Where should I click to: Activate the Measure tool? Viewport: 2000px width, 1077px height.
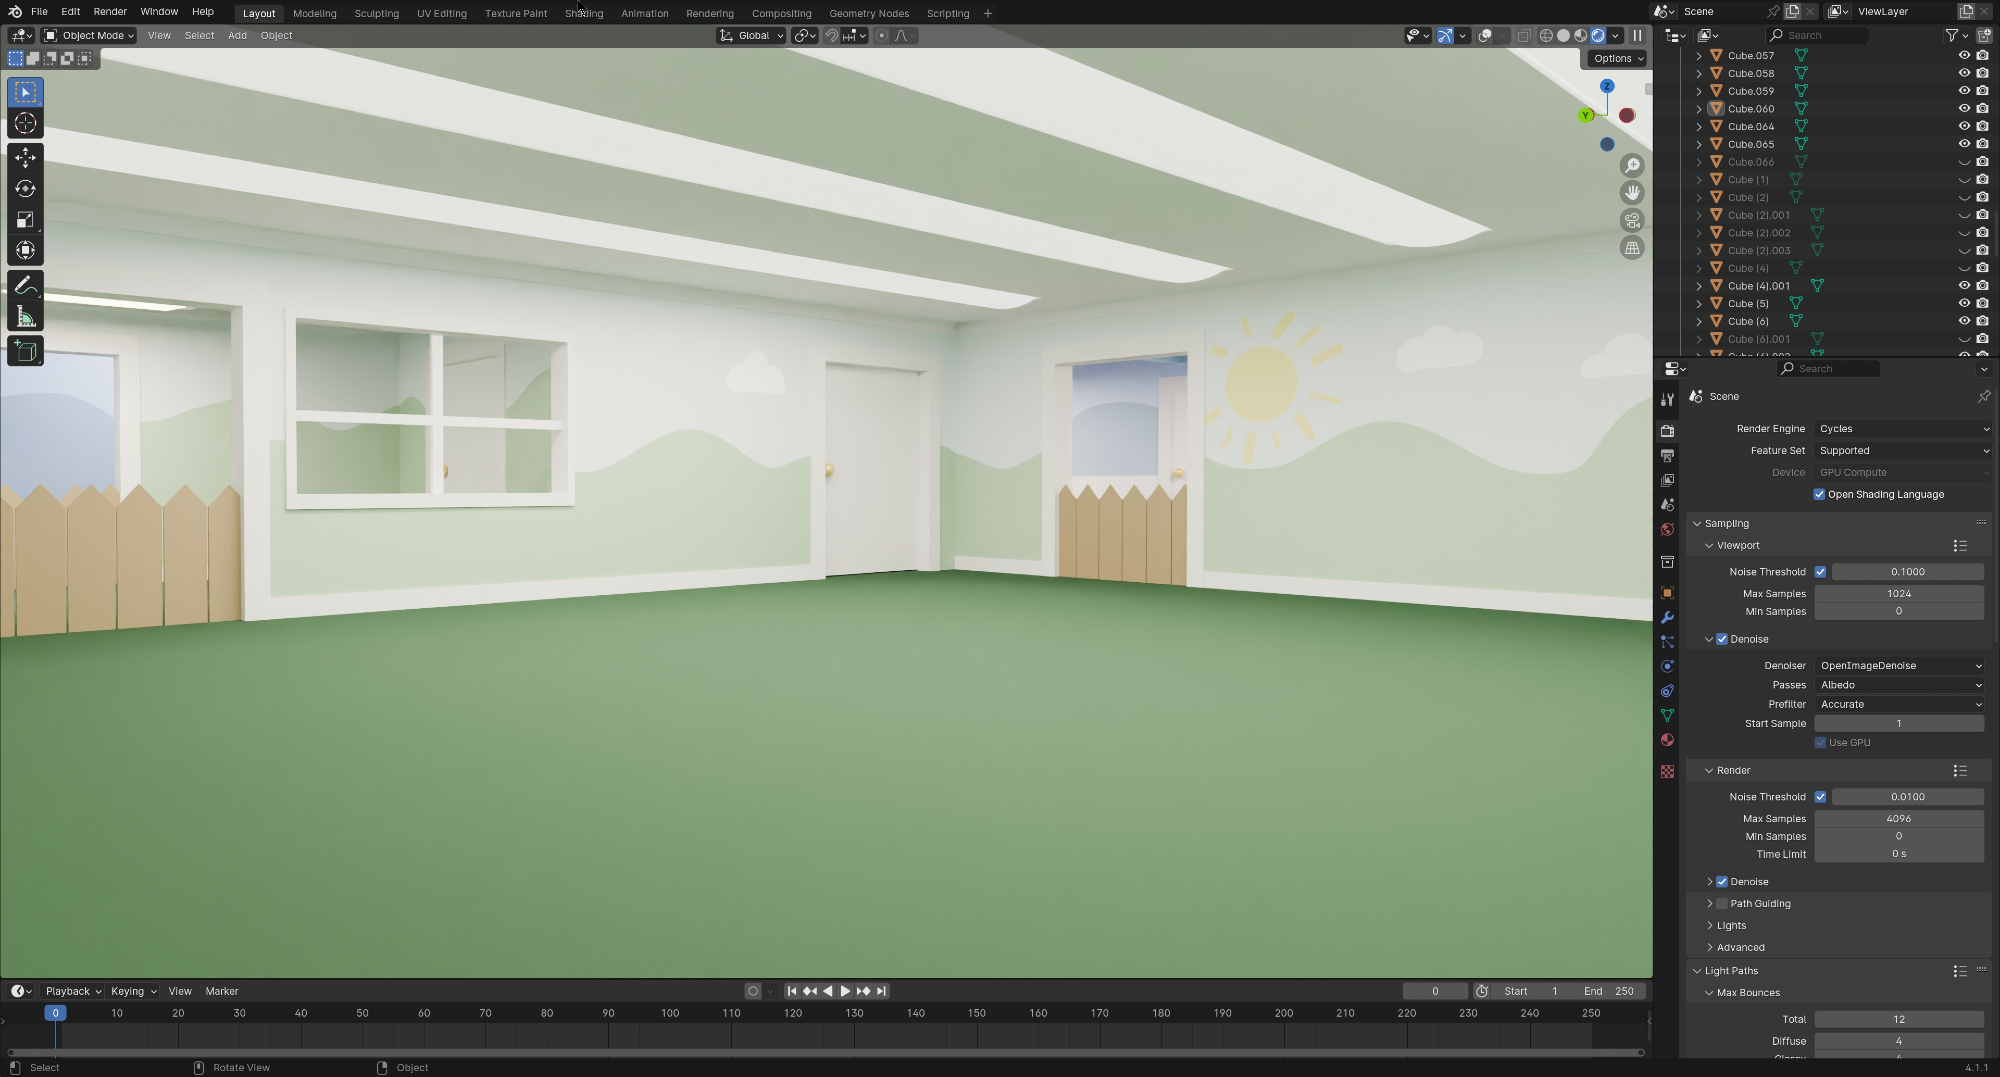[25, 318]
